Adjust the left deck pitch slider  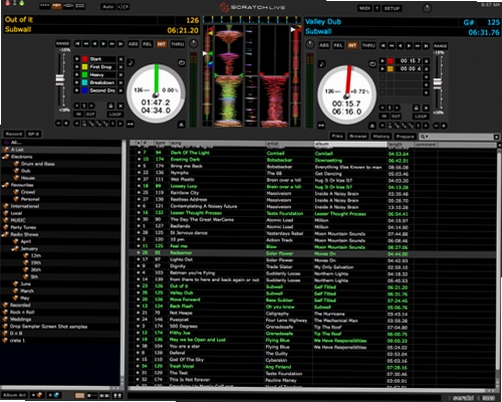pos(60,79)
